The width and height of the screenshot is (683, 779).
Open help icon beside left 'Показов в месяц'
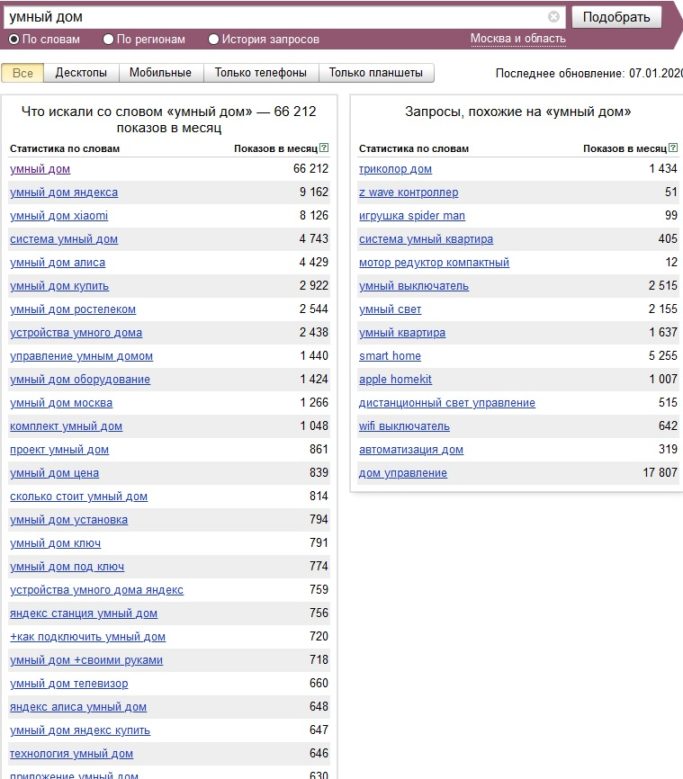pyautogui.click(x=324, y=148)
